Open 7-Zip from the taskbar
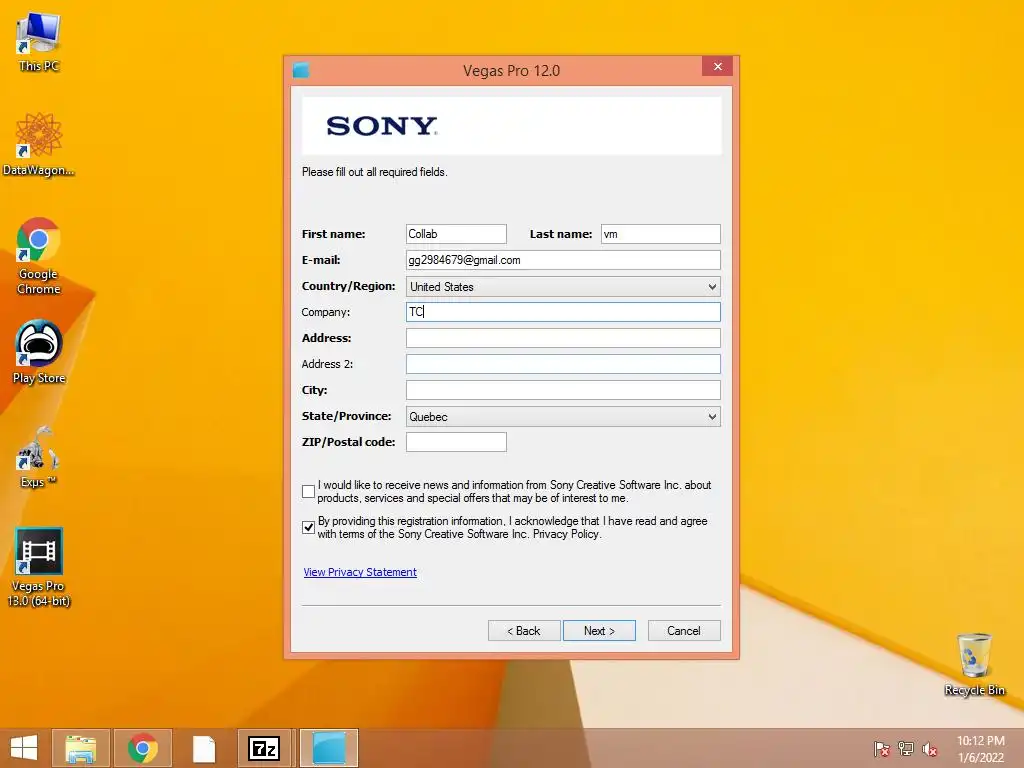1024x768 pixels. [264, 748]
